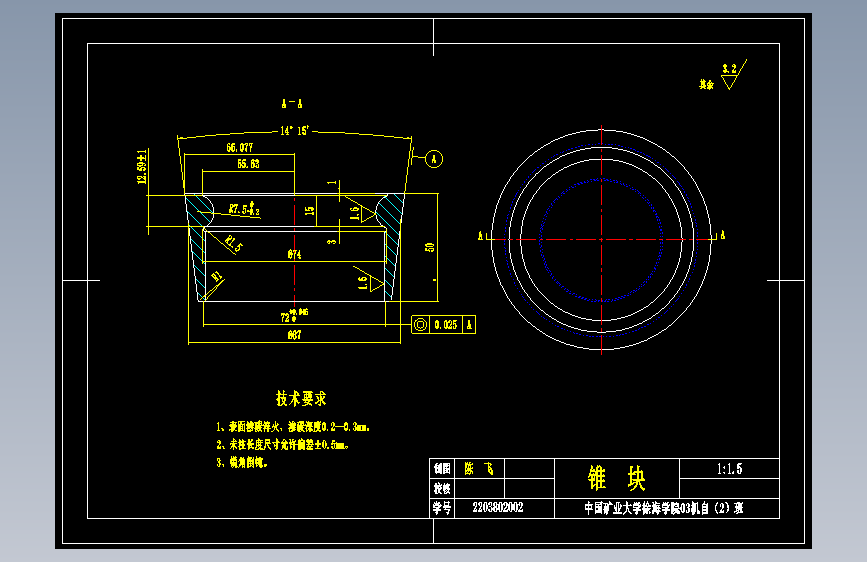This screenshot has height=562, width=867.
Task: Select the upper 1.6 surface roughness symbol
Action: (x=361, y=210)
